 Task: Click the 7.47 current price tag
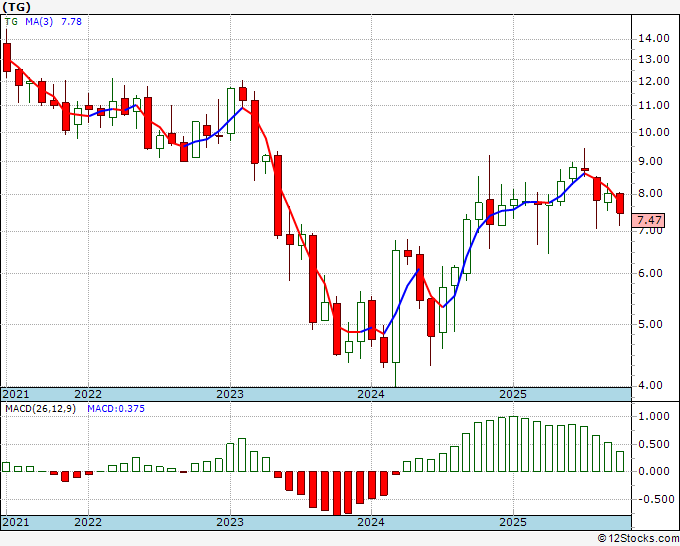[649, 220]
